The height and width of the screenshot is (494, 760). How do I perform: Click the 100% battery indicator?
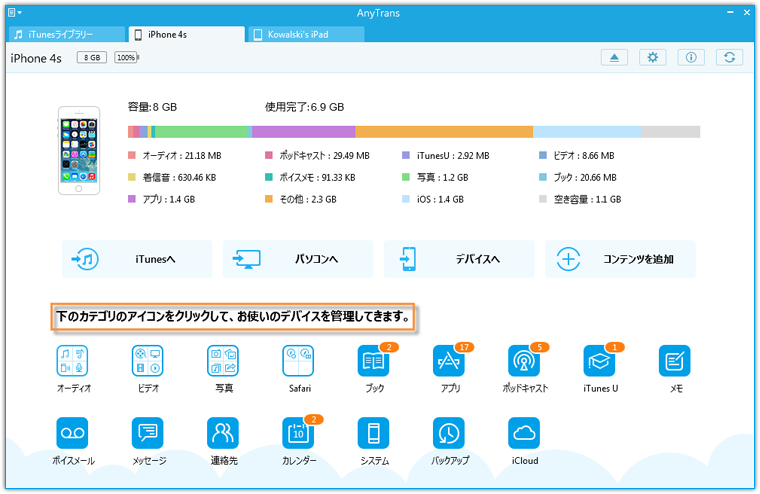click(x=127, y=58)
